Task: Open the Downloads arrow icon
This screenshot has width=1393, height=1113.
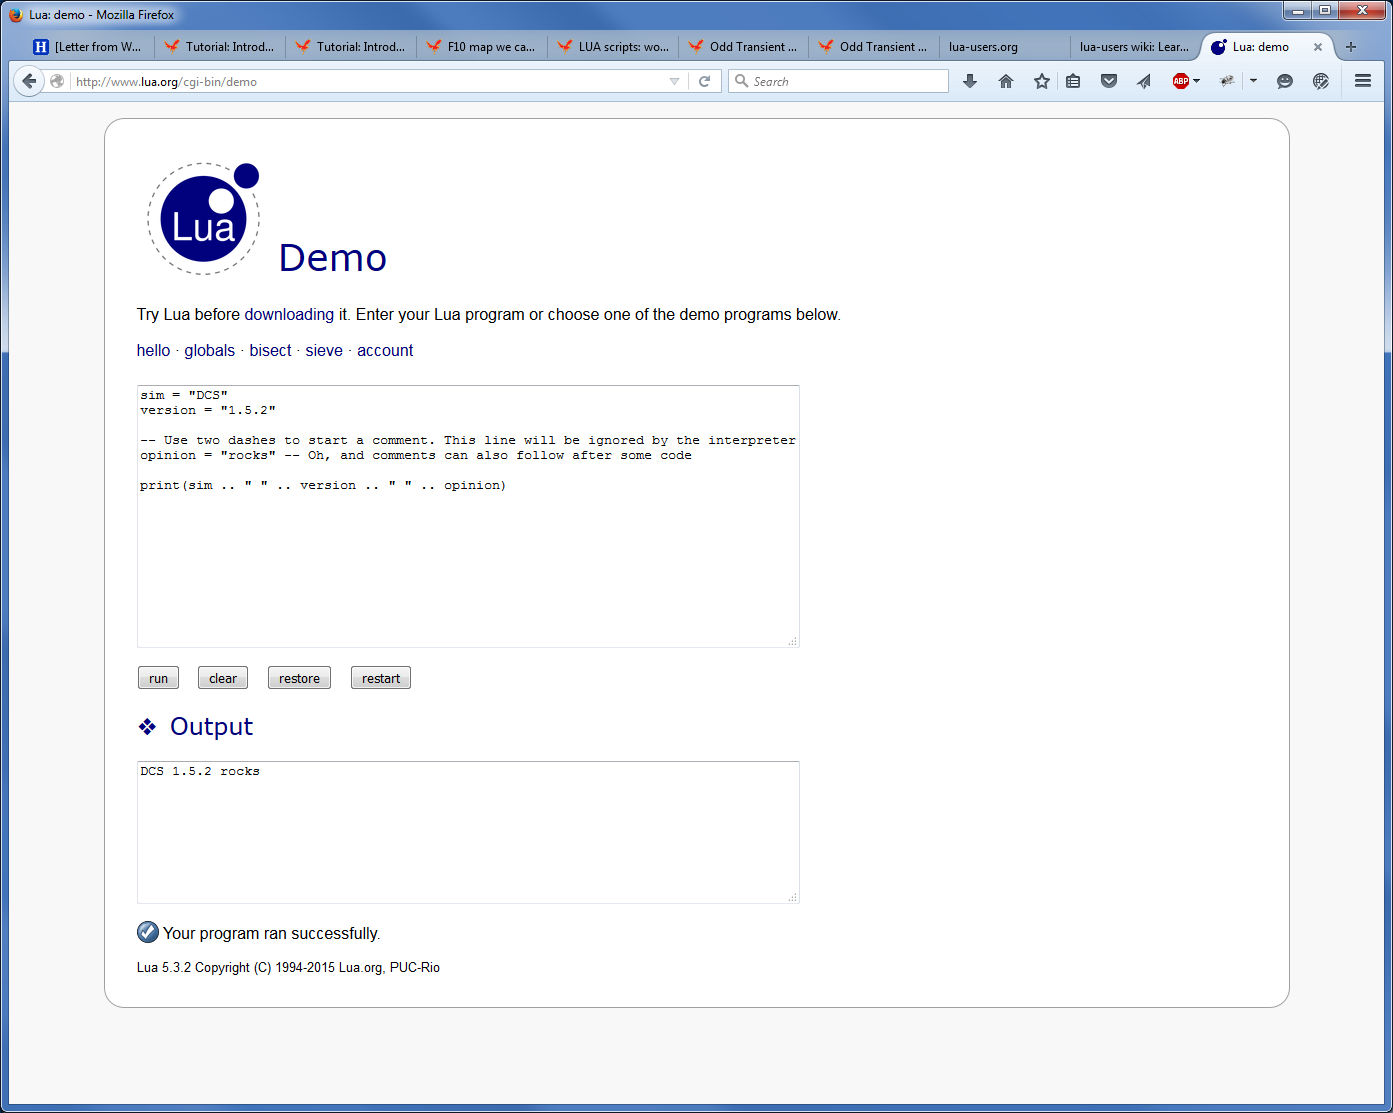Action: [x=970, y=81]
